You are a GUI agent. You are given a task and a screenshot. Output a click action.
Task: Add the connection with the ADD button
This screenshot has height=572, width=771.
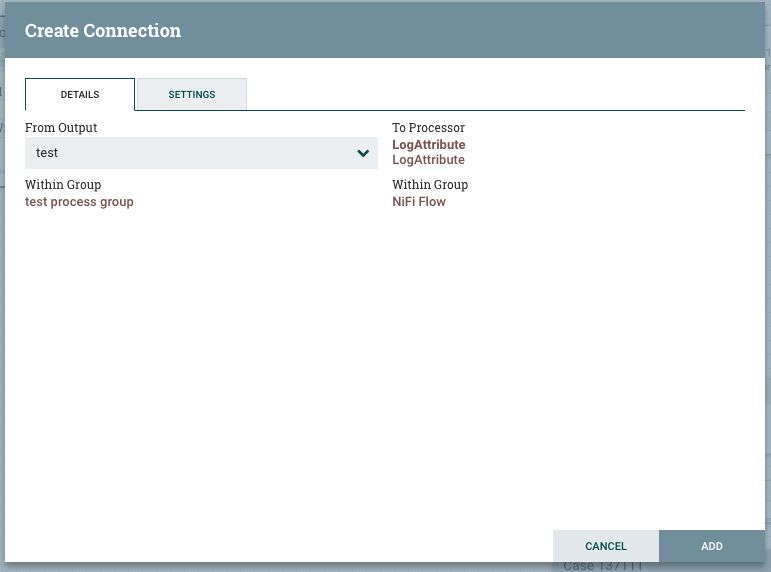click(712, 546)
